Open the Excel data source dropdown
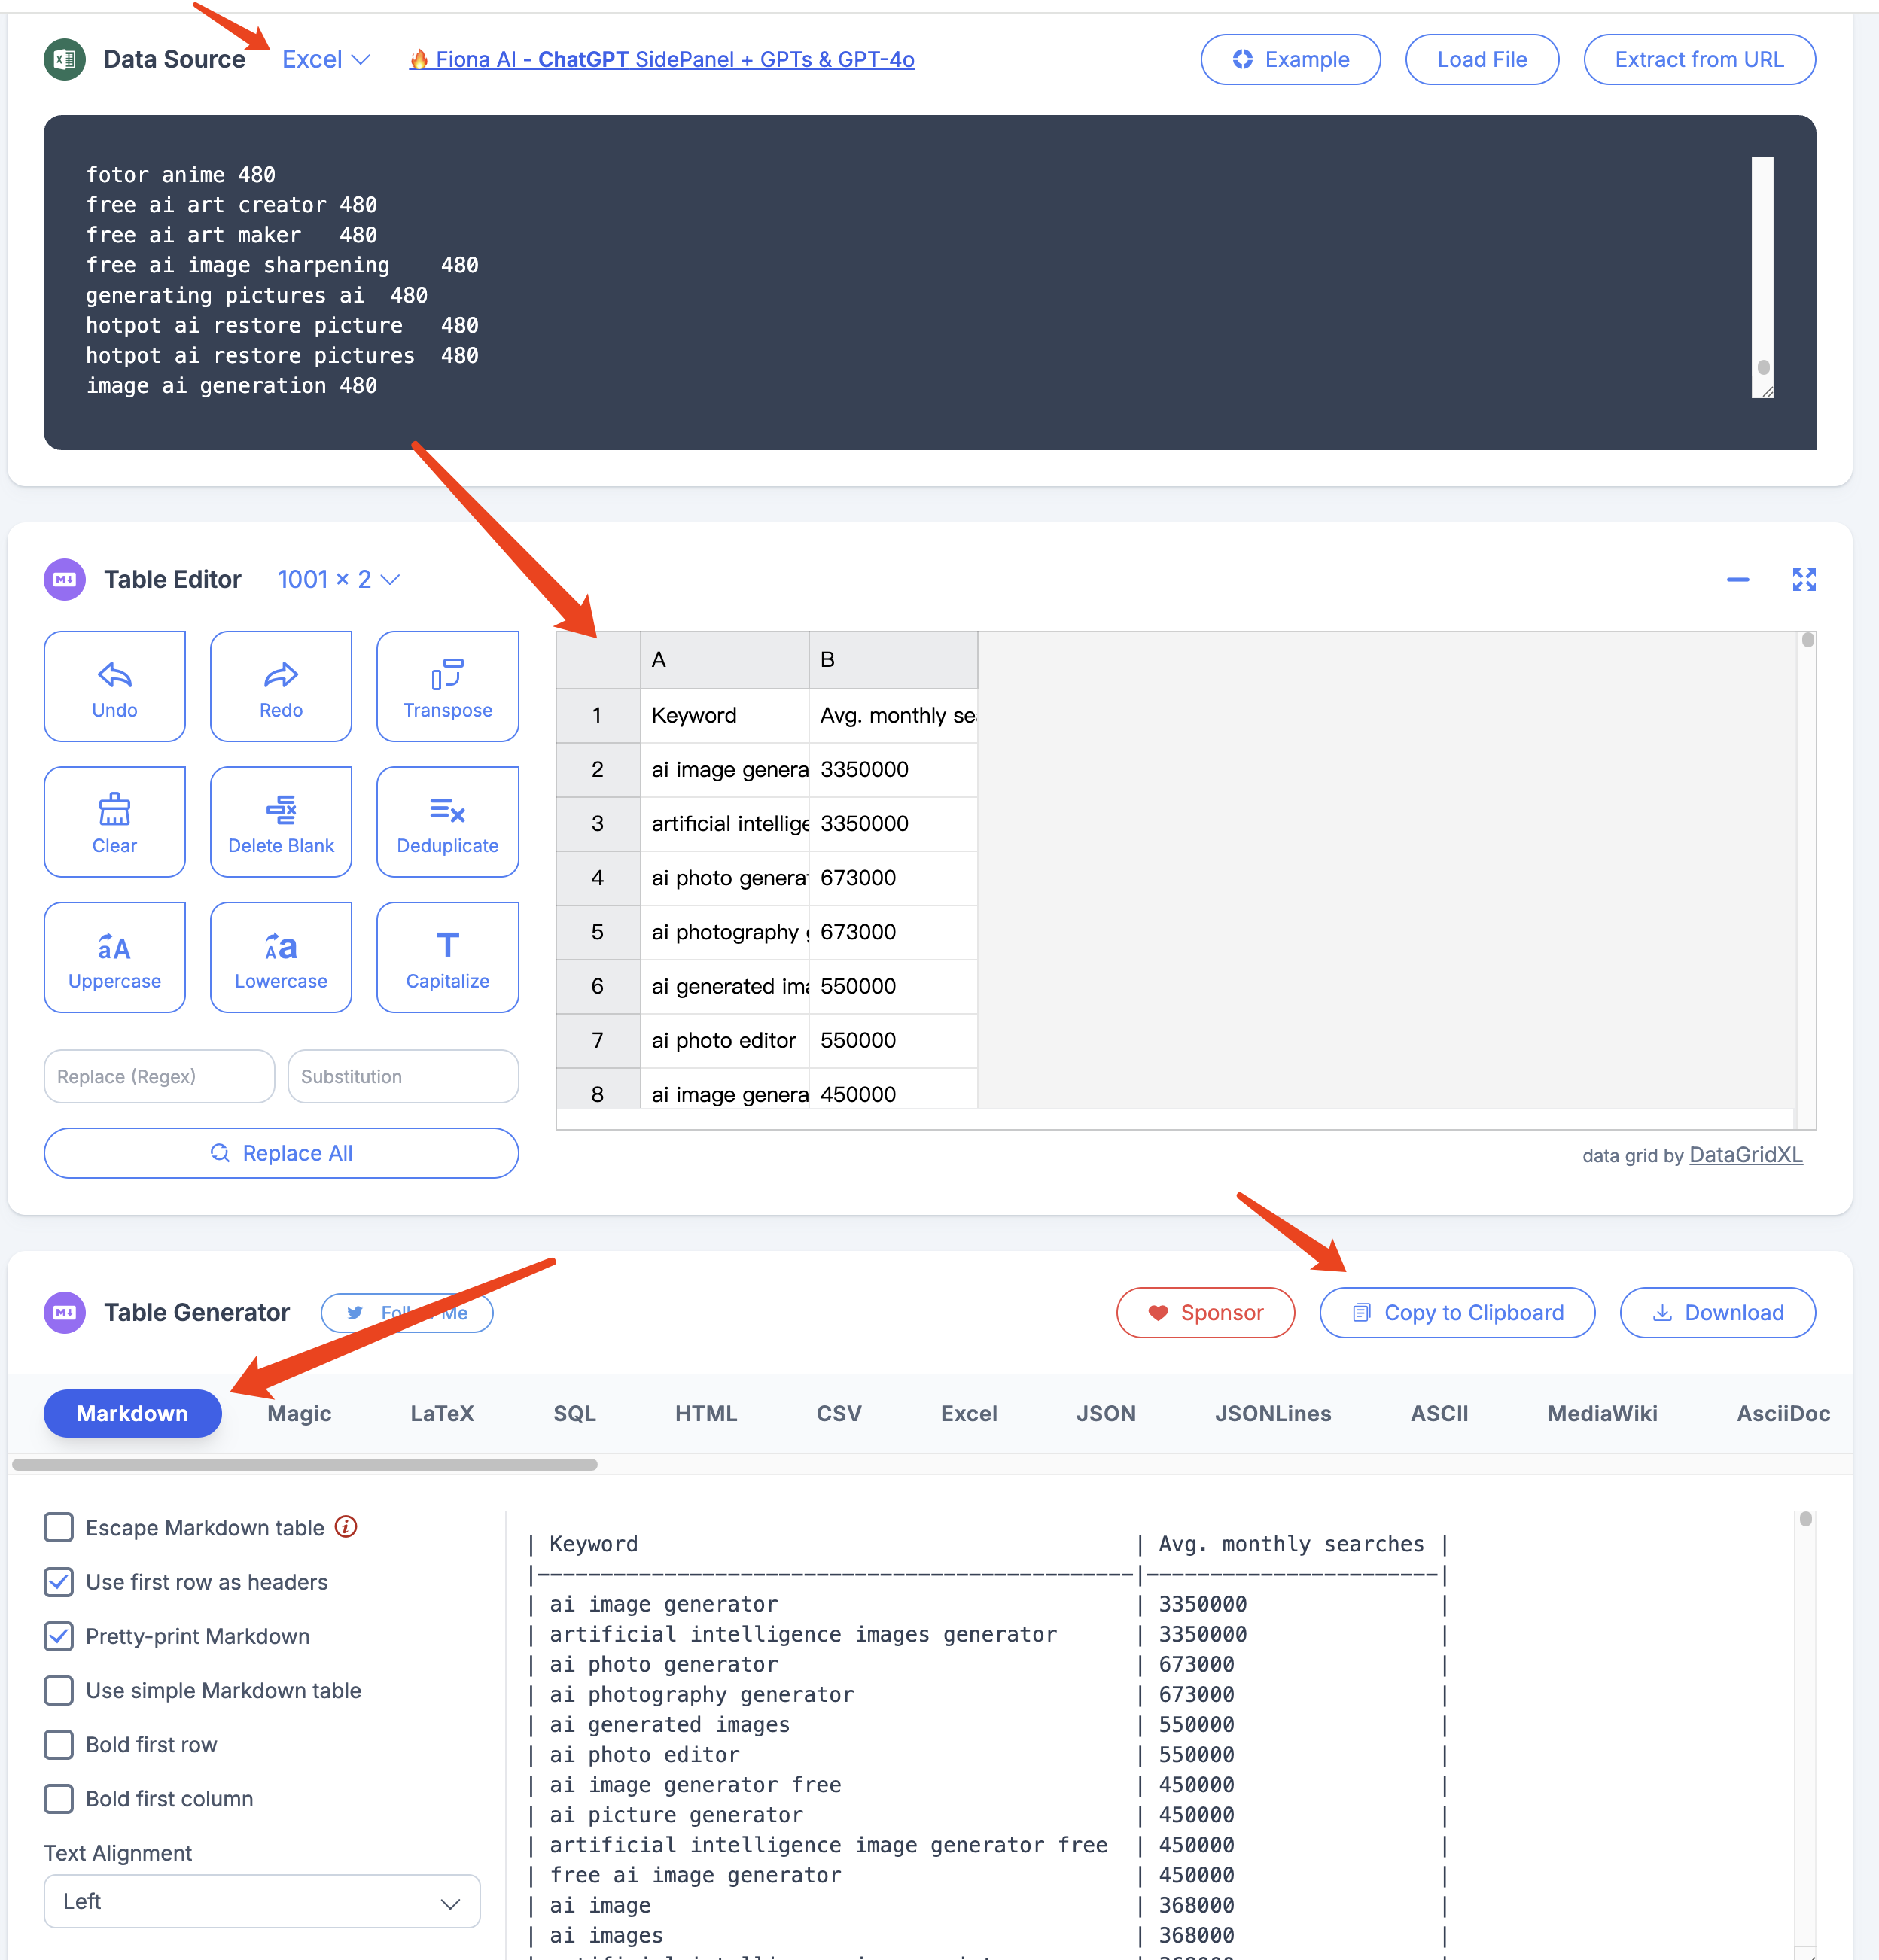 pyautogui.click(x=326, y=60)
